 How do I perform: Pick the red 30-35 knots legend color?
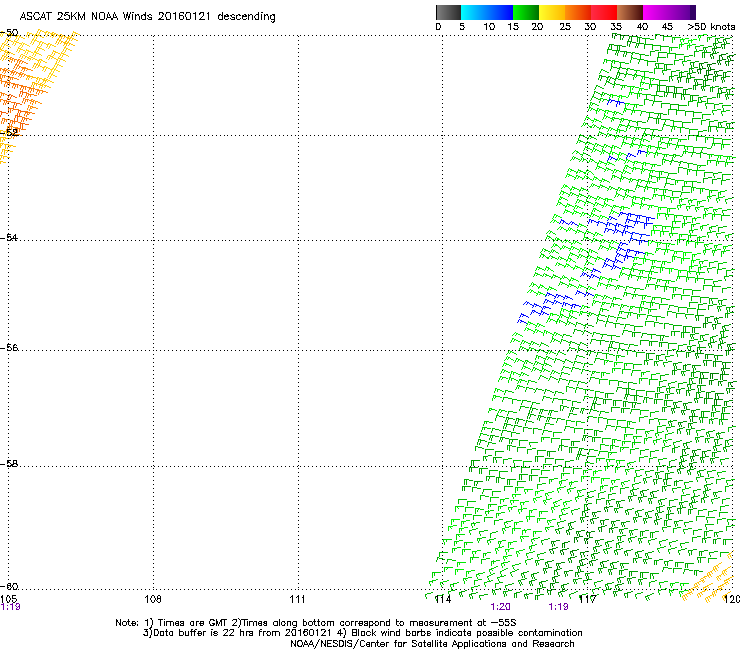[x=604, y=12]
